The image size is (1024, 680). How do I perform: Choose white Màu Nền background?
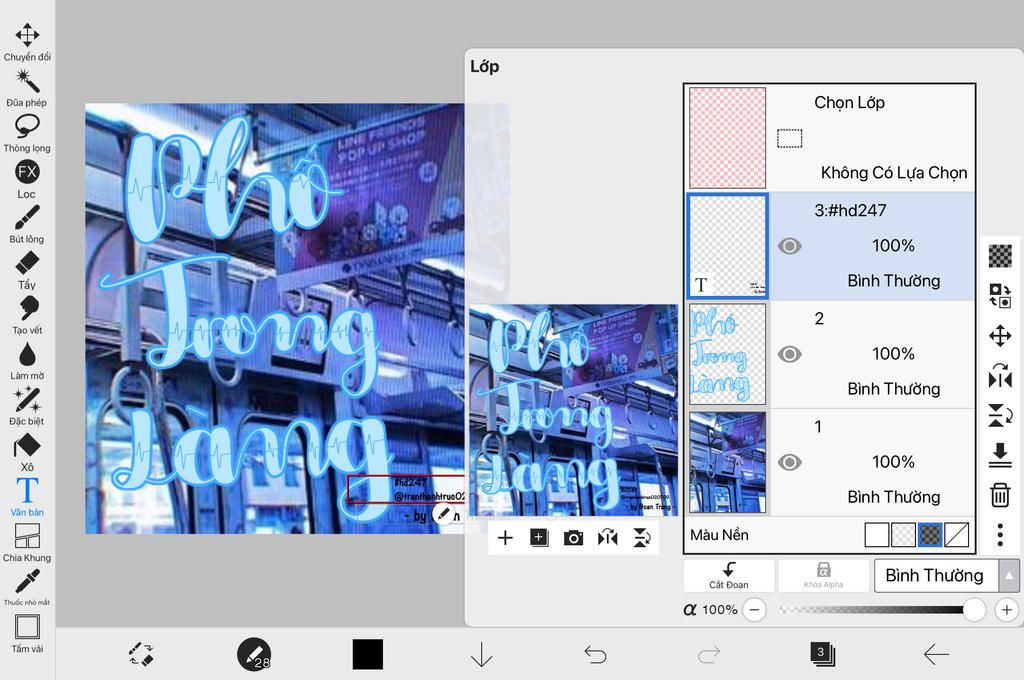pyautogui.click(x=876, y=535)
